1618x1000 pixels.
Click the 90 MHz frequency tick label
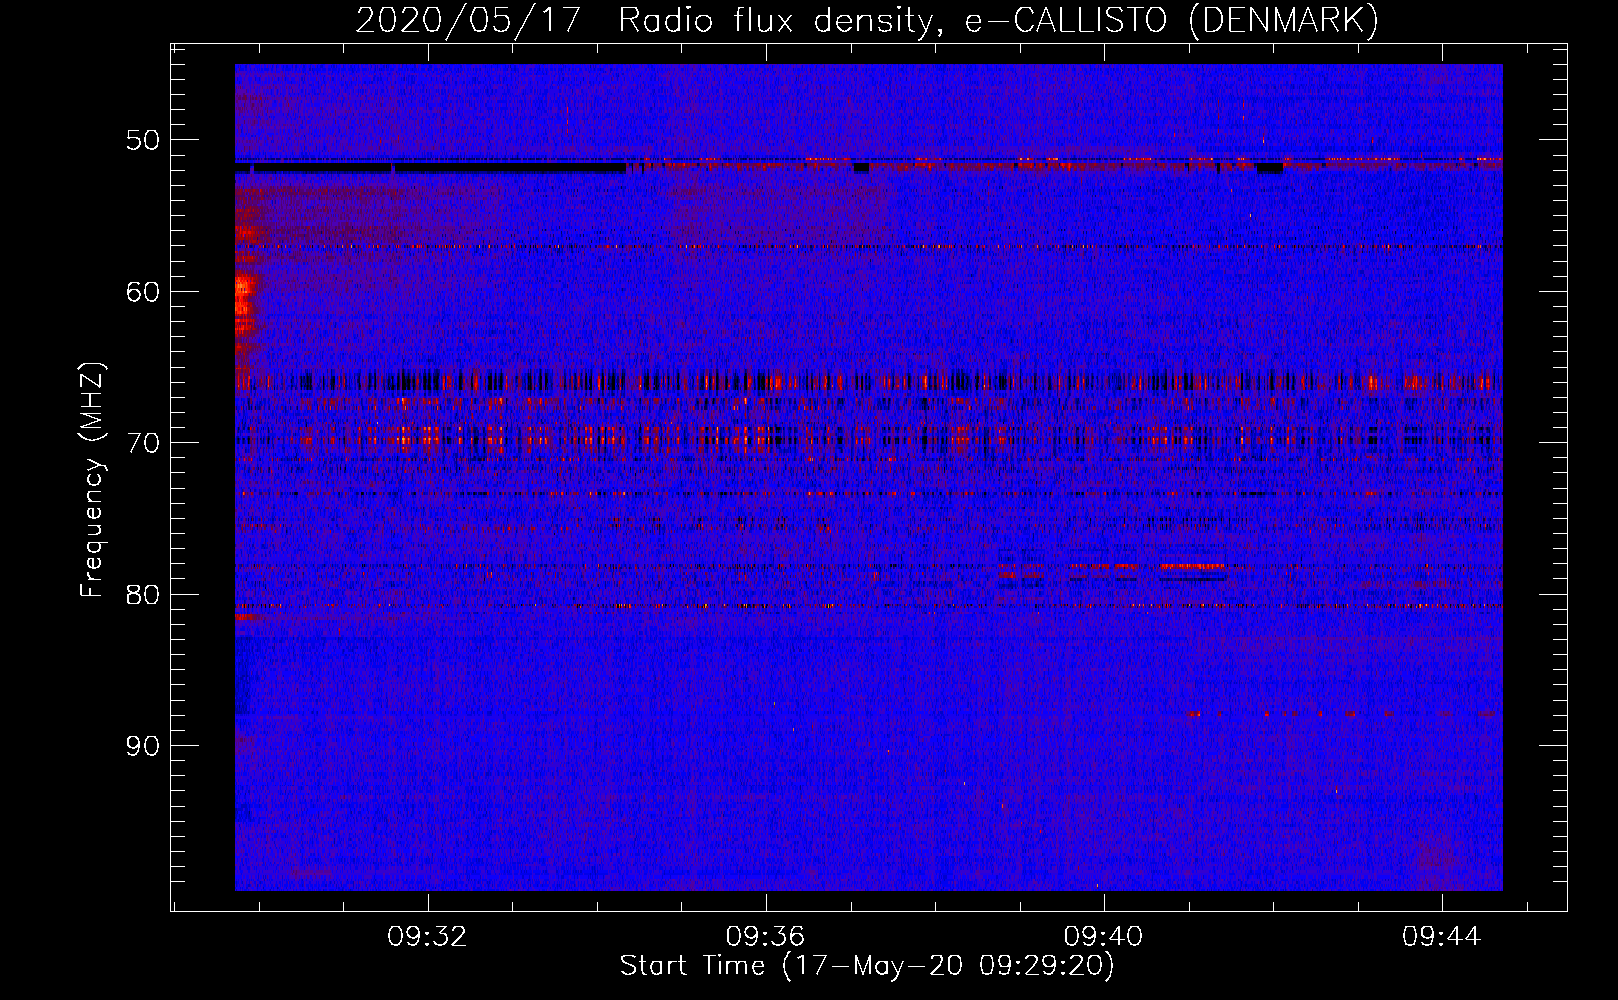pos(143,746)
